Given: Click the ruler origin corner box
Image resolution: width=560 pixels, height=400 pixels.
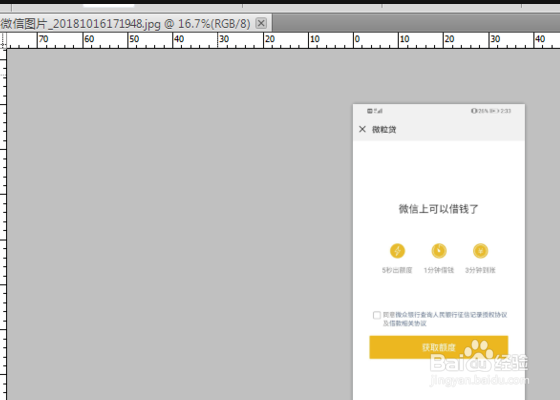Looking at the screenshot, I should (3, 40).
